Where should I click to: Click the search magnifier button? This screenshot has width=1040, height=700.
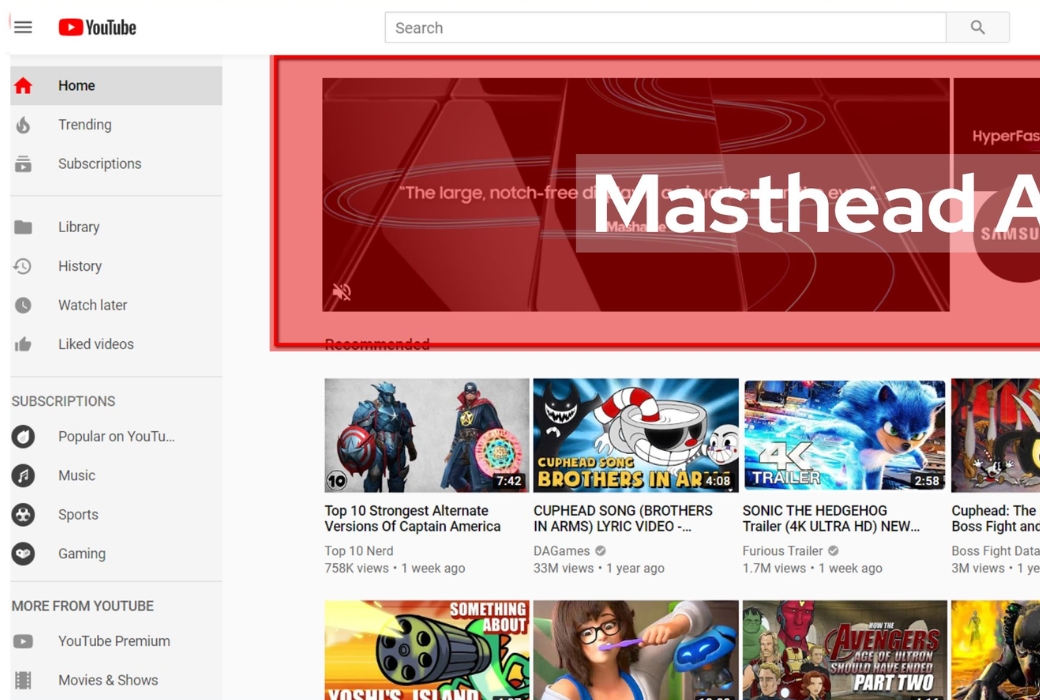tap(978, 27)
